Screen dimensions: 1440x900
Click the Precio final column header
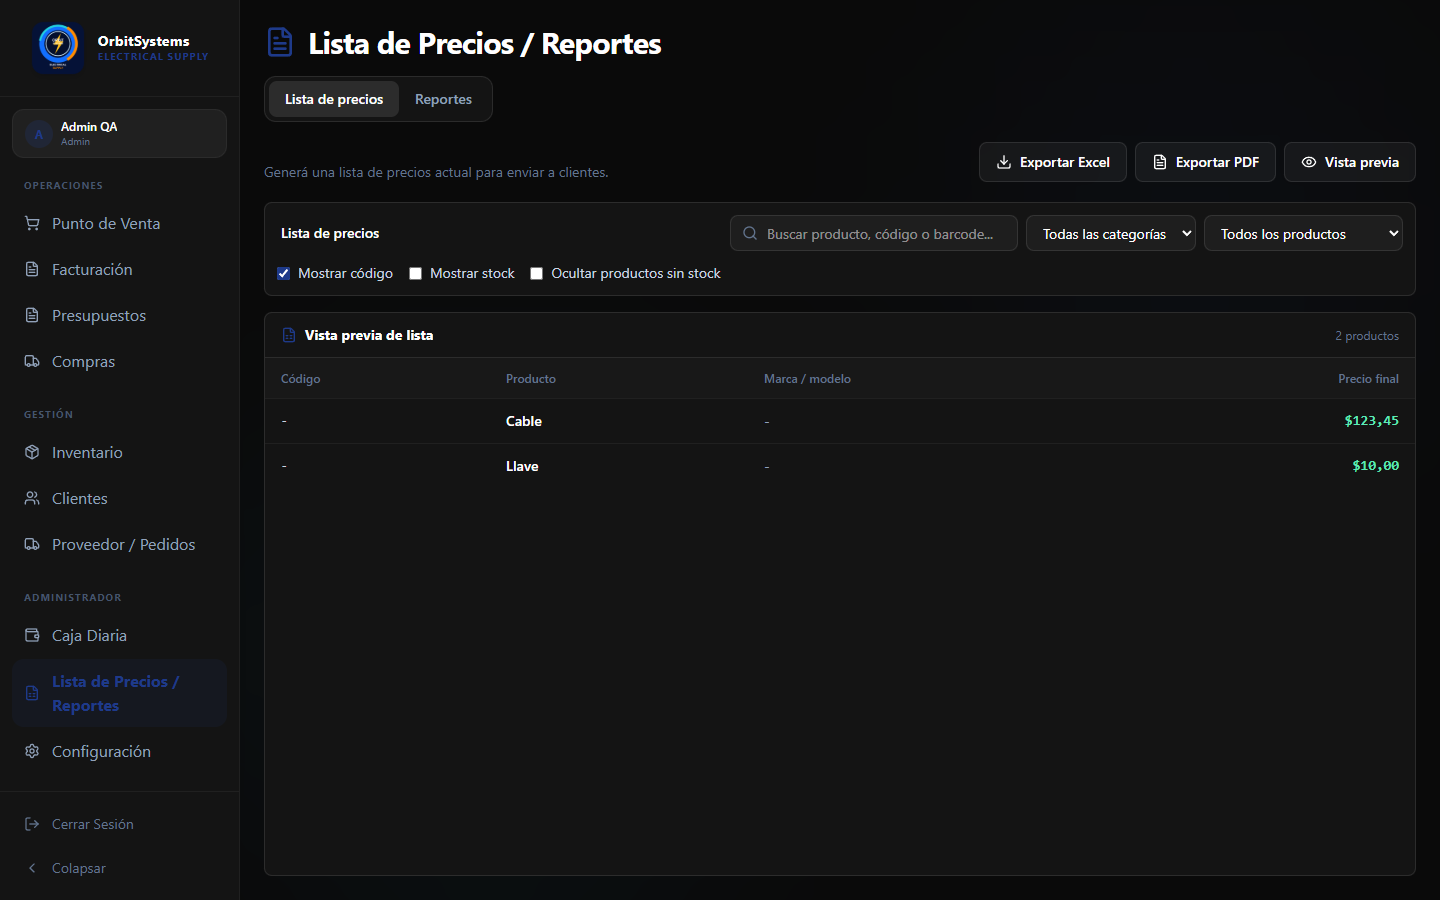coord(1368,379)
